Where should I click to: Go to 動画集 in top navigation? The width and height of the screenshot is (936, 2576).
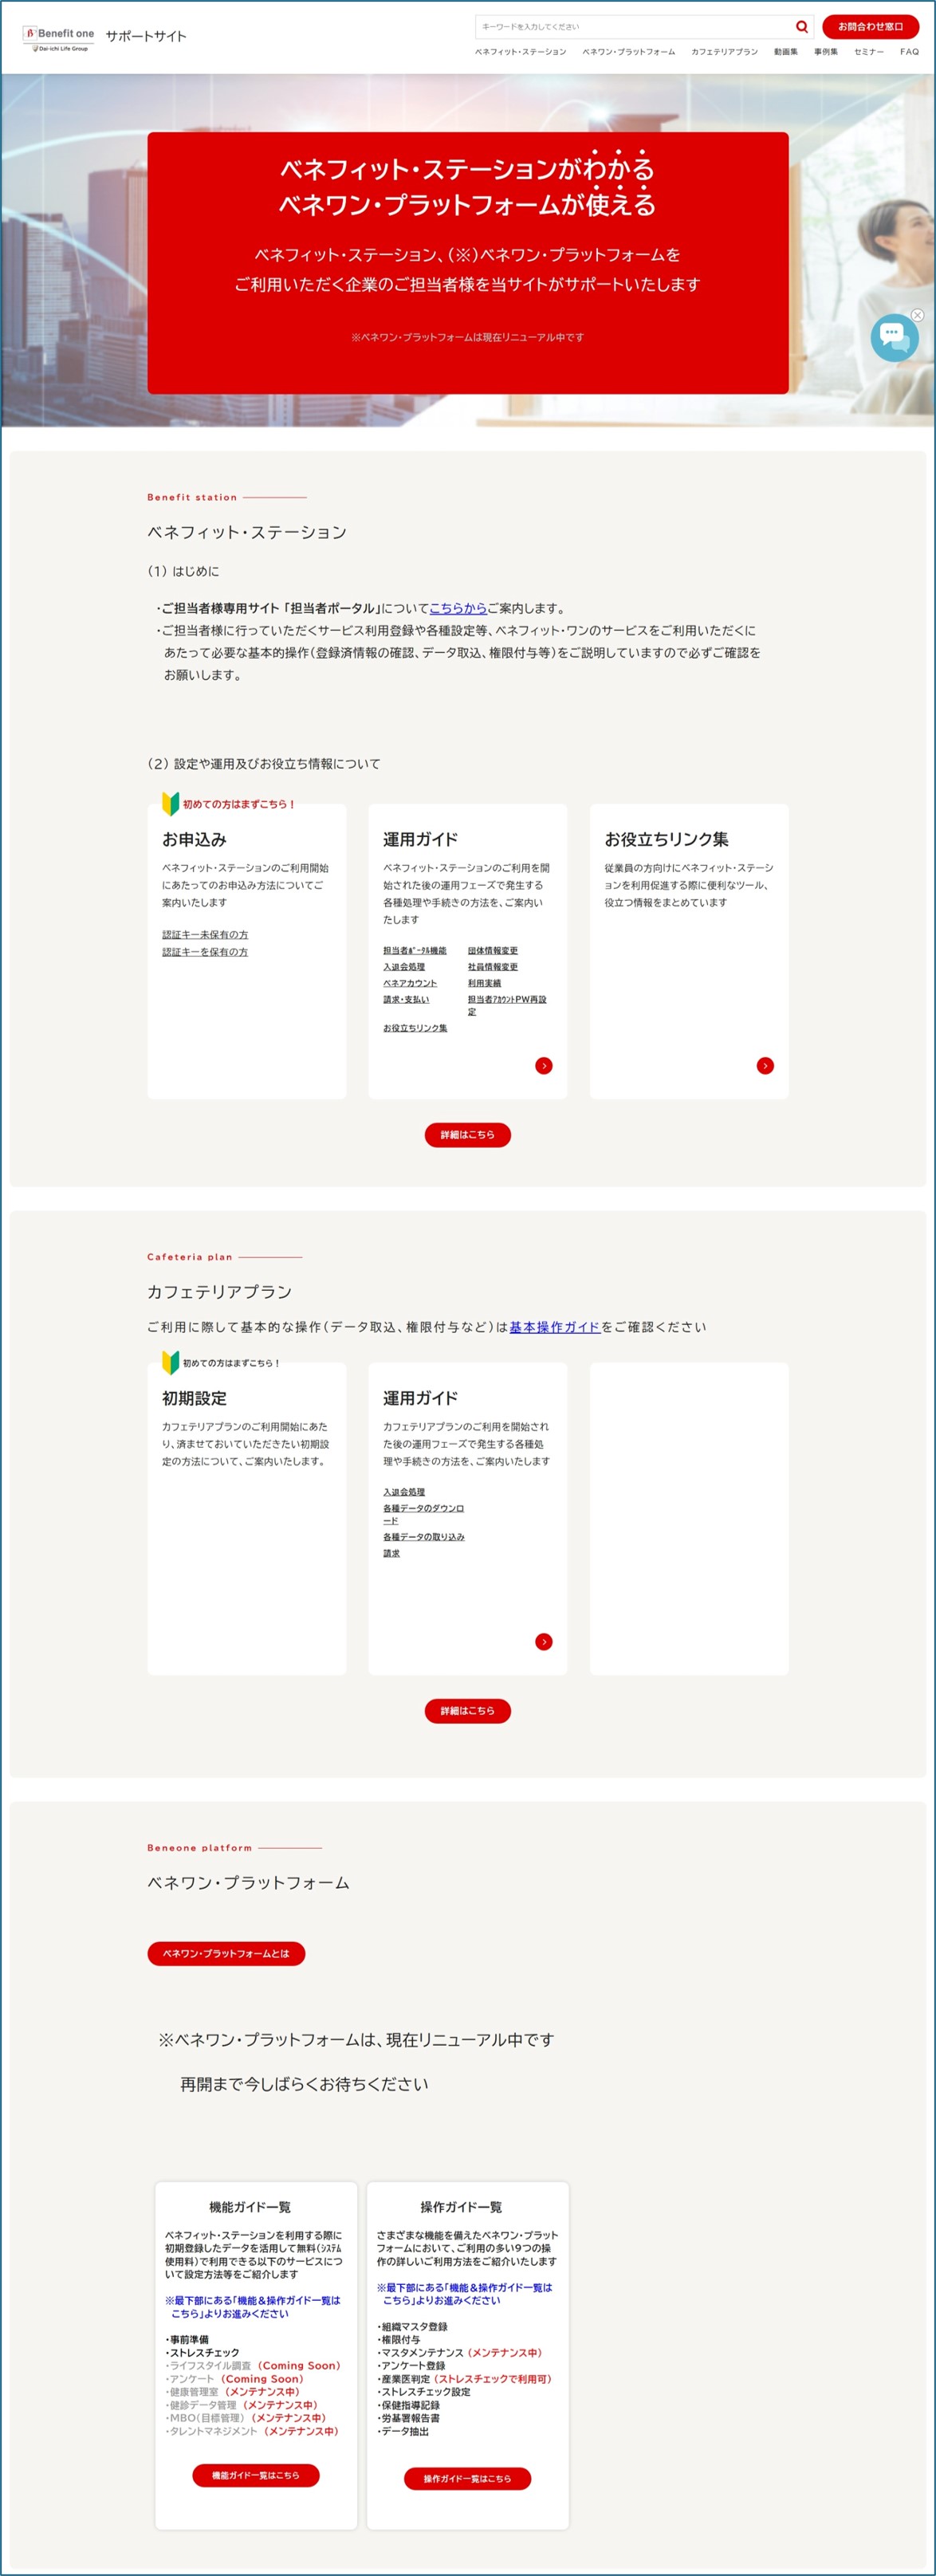coord(785,52)
